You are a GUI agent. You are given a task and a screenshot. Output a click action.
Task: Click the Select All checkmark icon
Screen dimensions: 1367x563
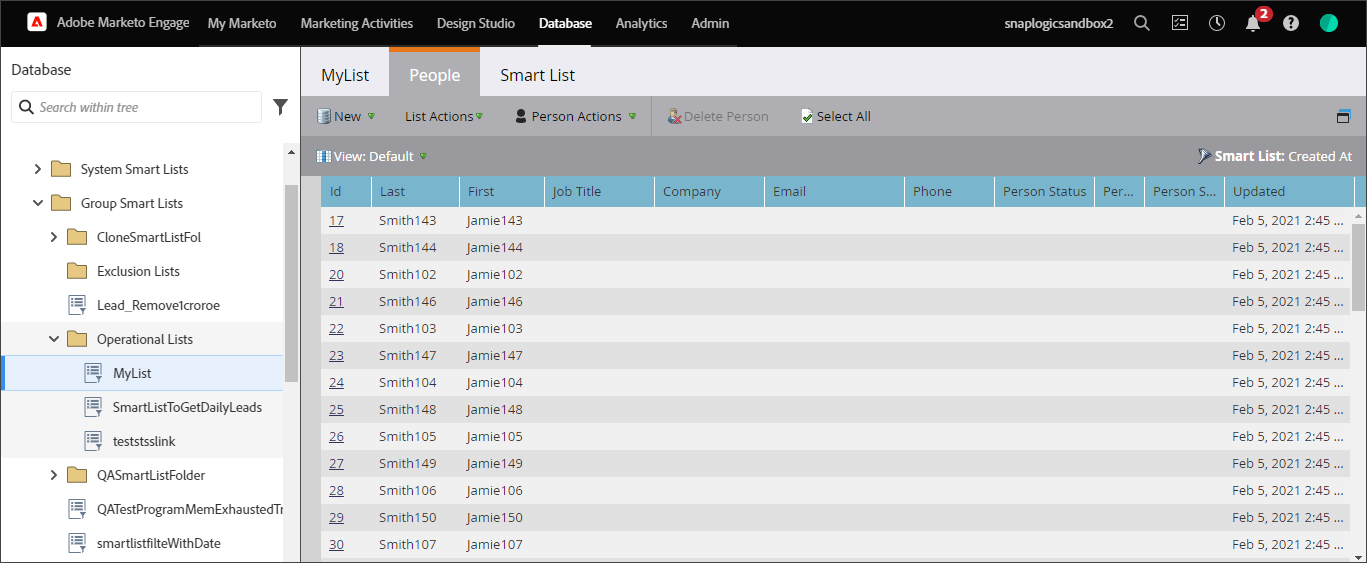click(x=807, y=117)
